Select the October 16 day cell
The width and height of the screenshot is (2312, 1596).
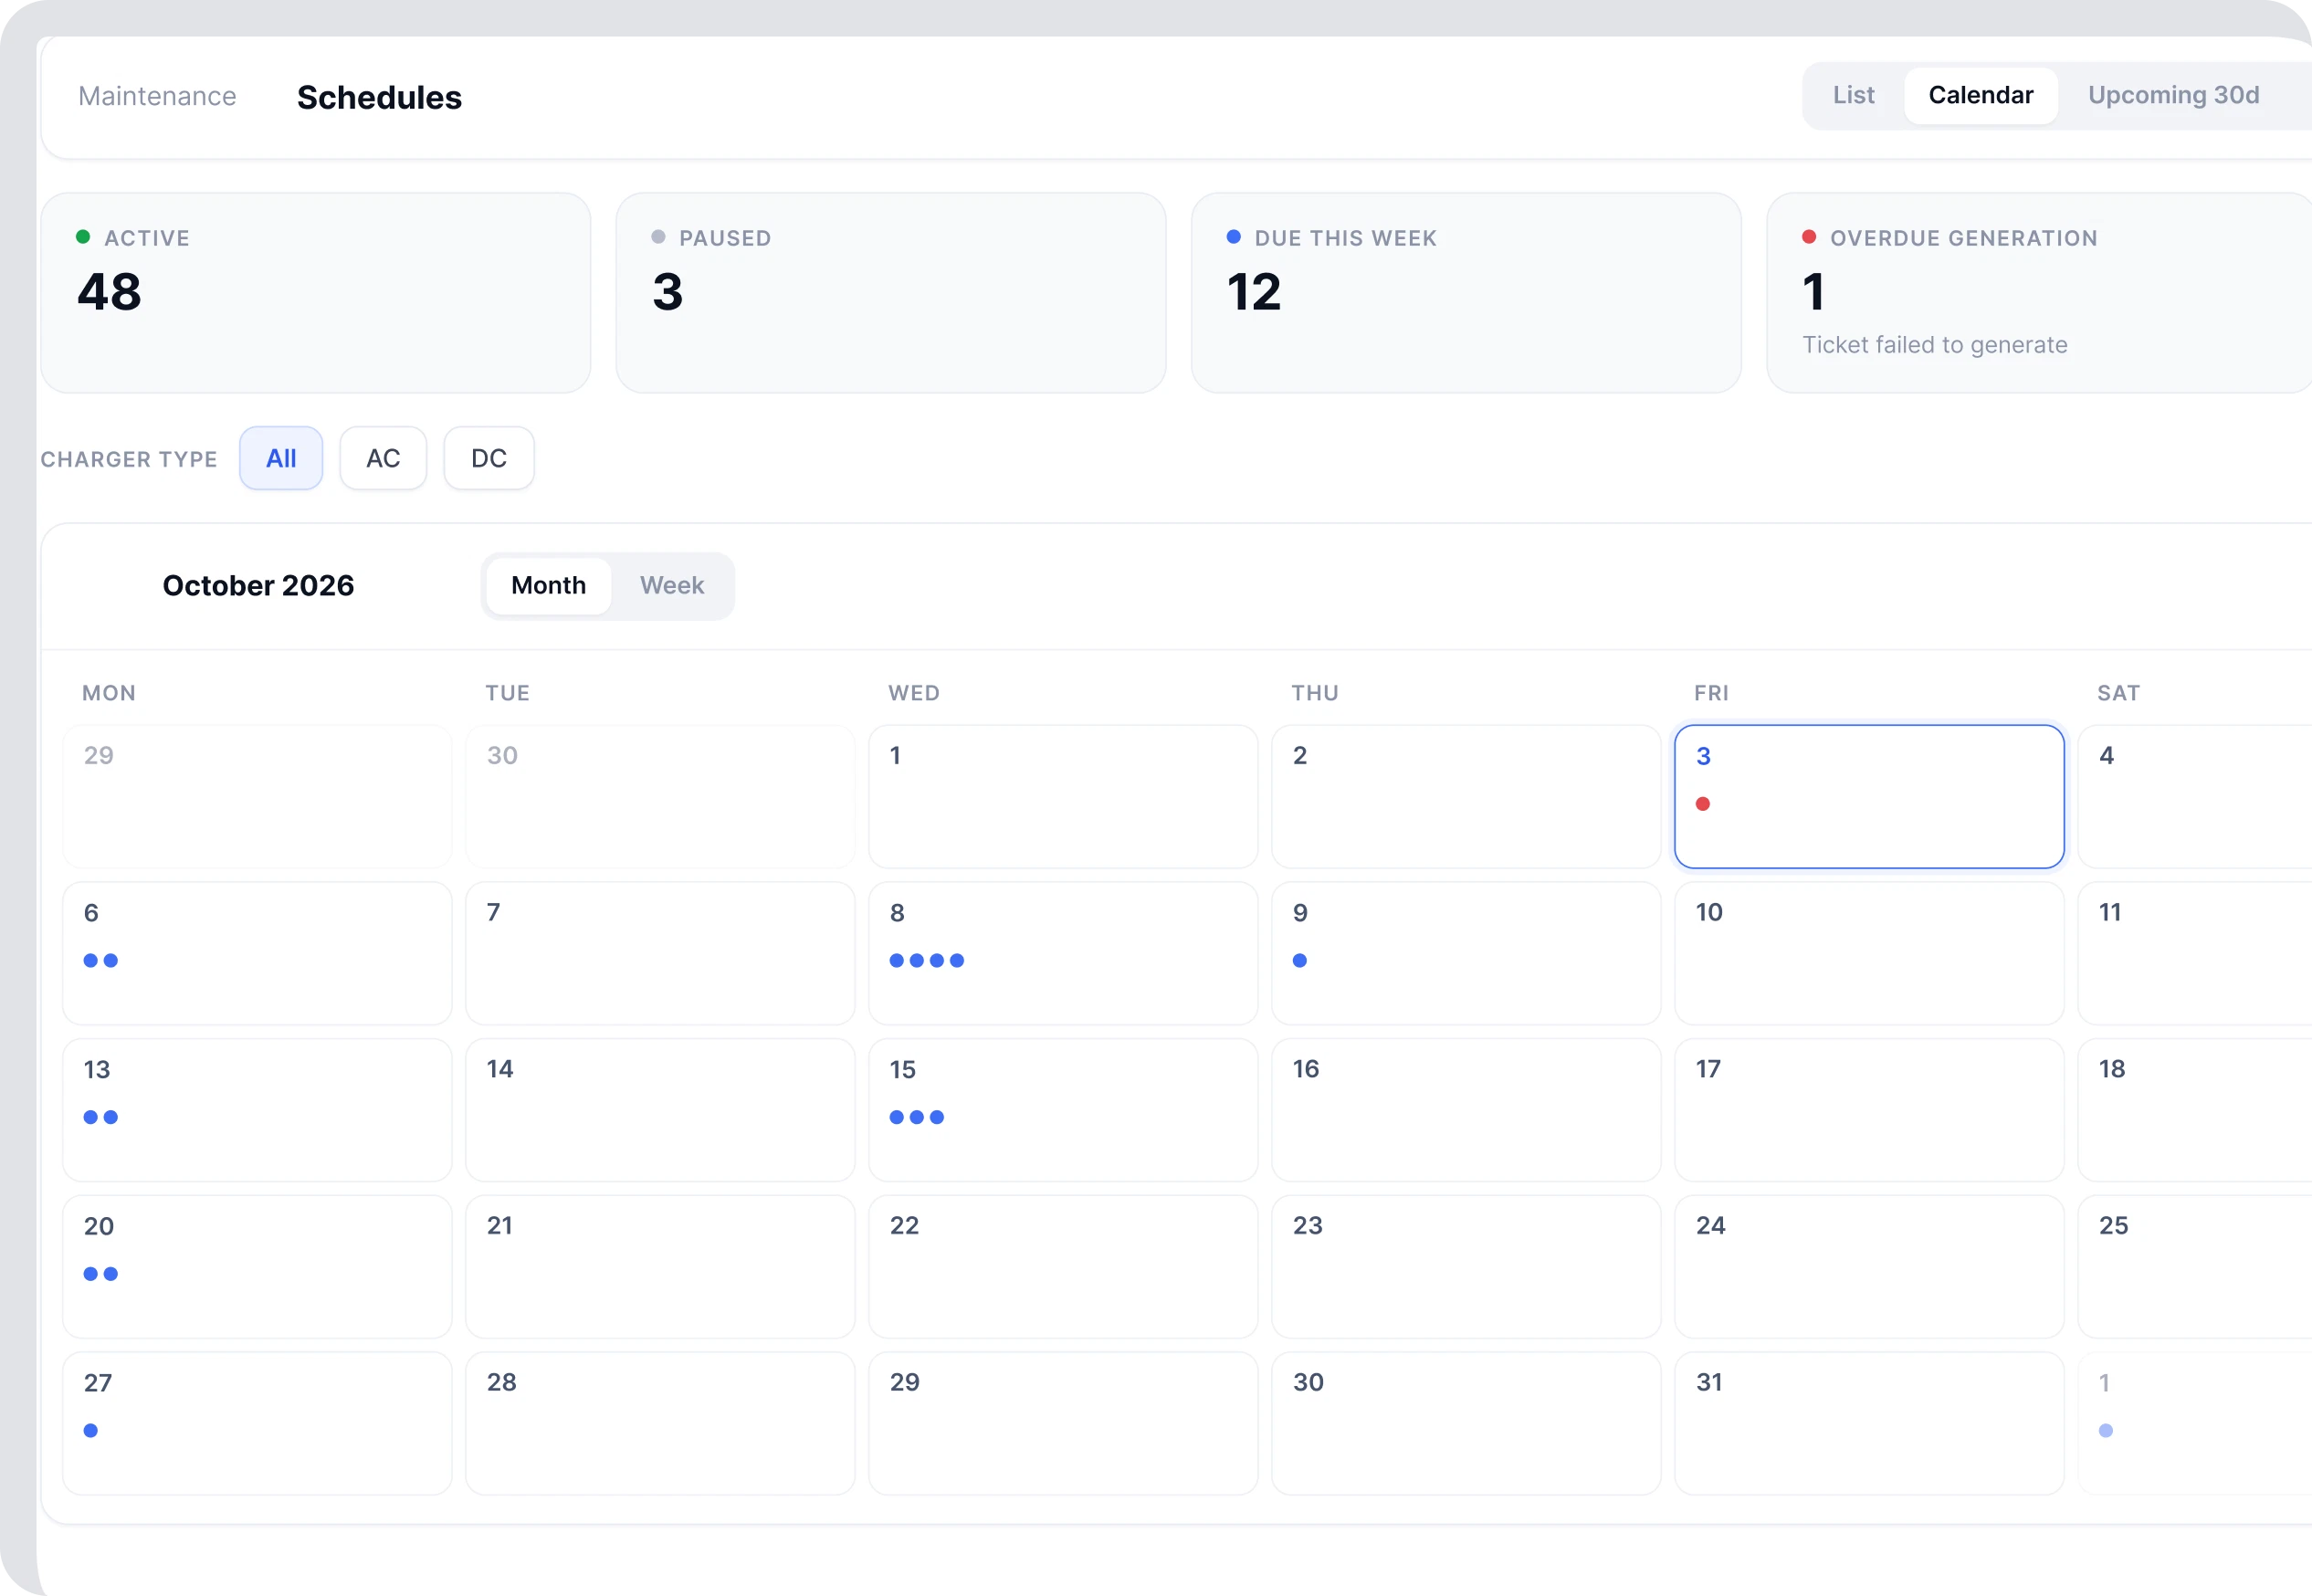pos(1466,1110)
